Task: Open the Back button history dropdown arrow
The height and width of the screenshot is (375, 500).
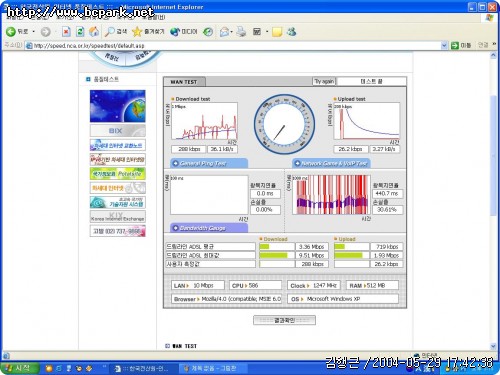Action: pyautogui.click(x=34, y=32)
